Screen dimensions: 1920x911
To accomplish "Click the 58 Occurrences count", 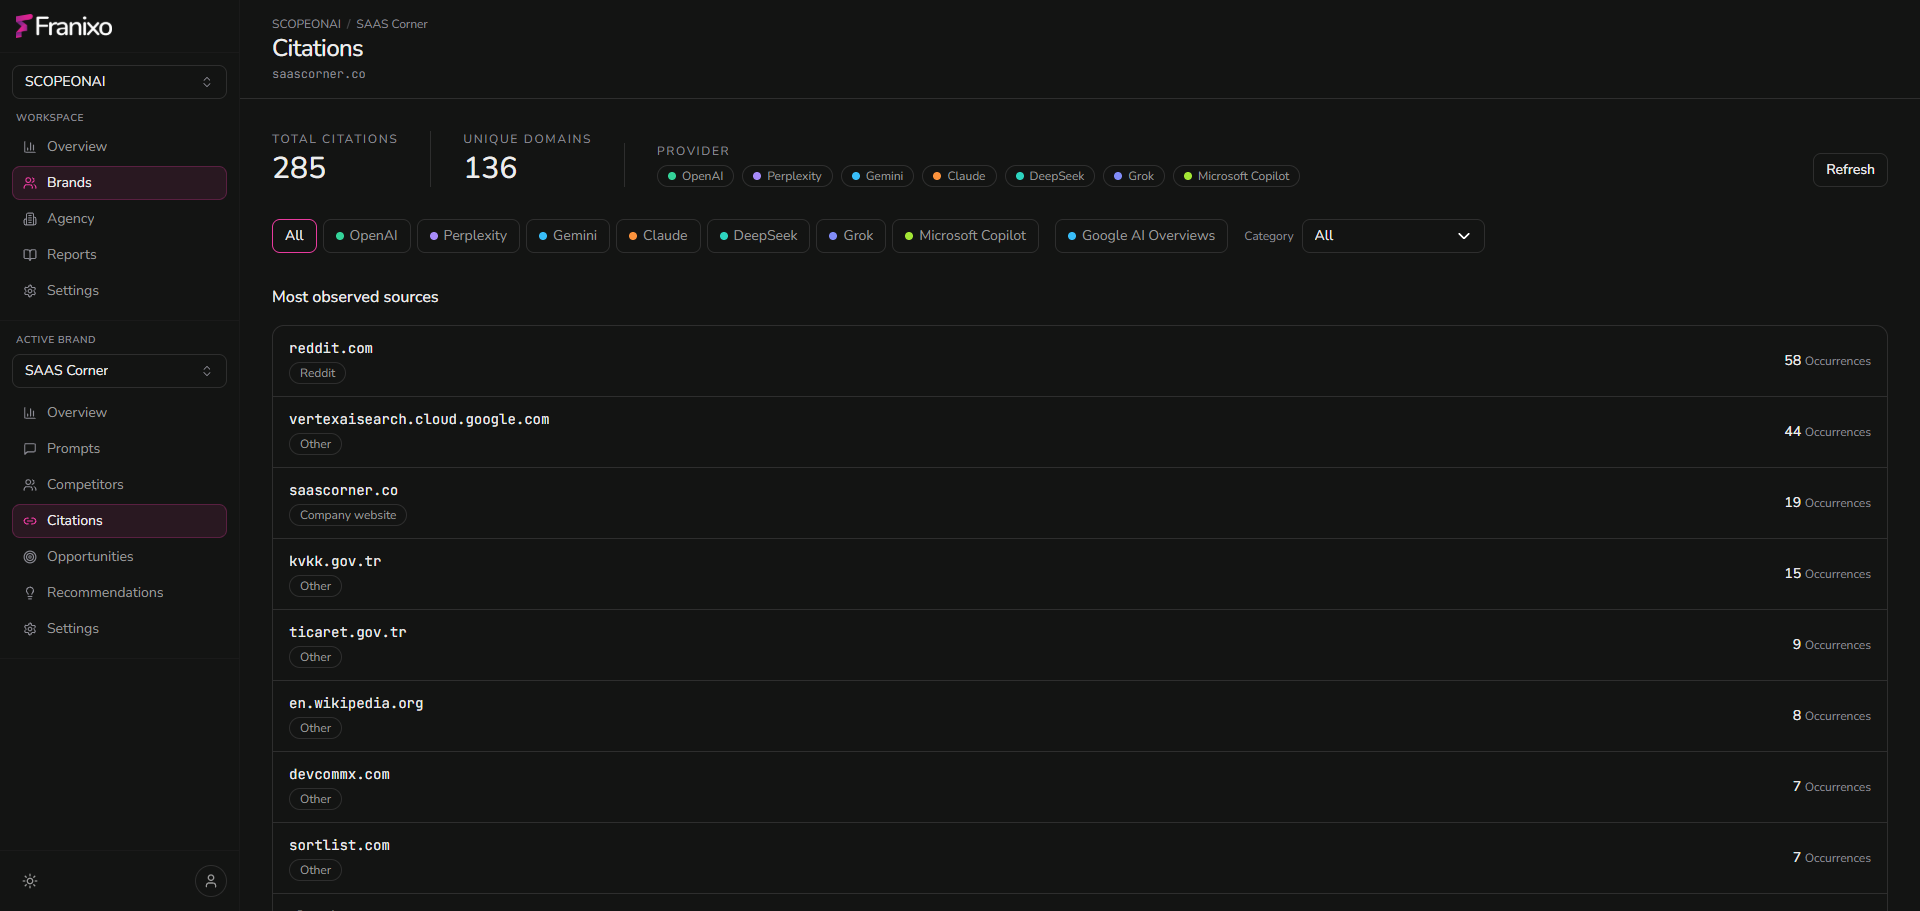I will coord(1827,361).
